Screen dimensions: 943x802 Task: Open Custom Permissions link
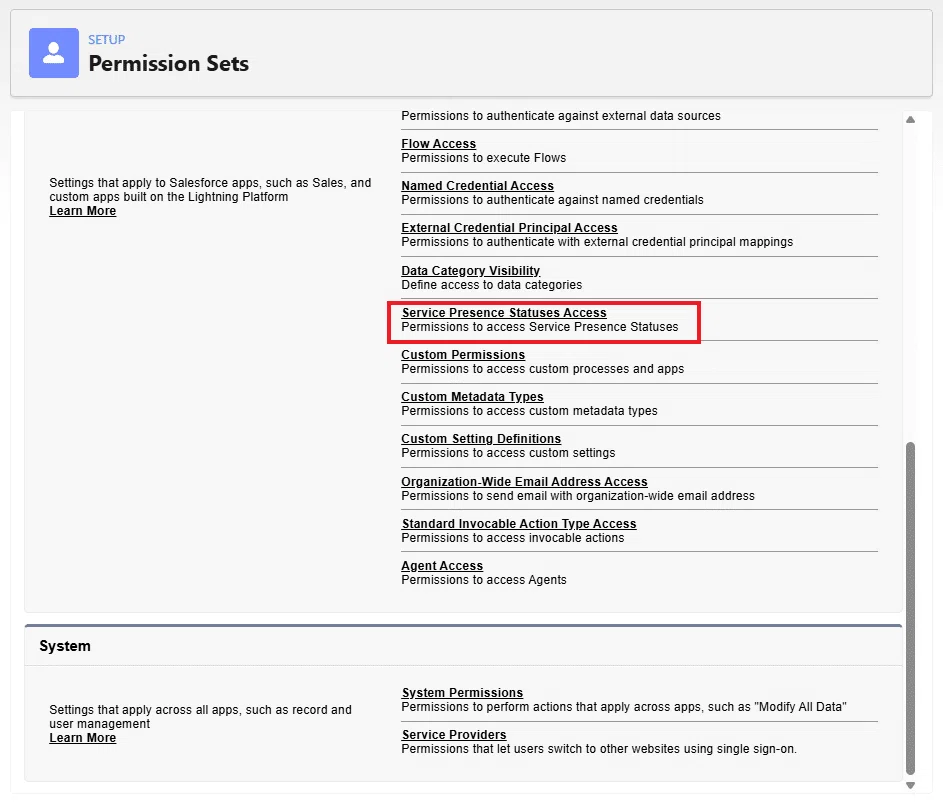click(x=463, y=355)
